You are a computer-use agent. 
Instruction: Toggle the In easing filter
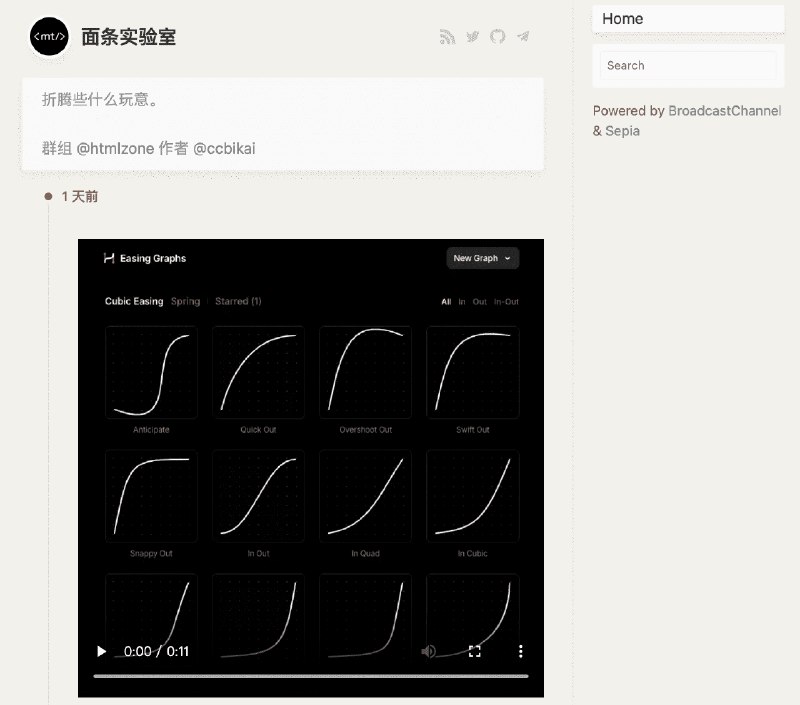click(x=460, y=301)
